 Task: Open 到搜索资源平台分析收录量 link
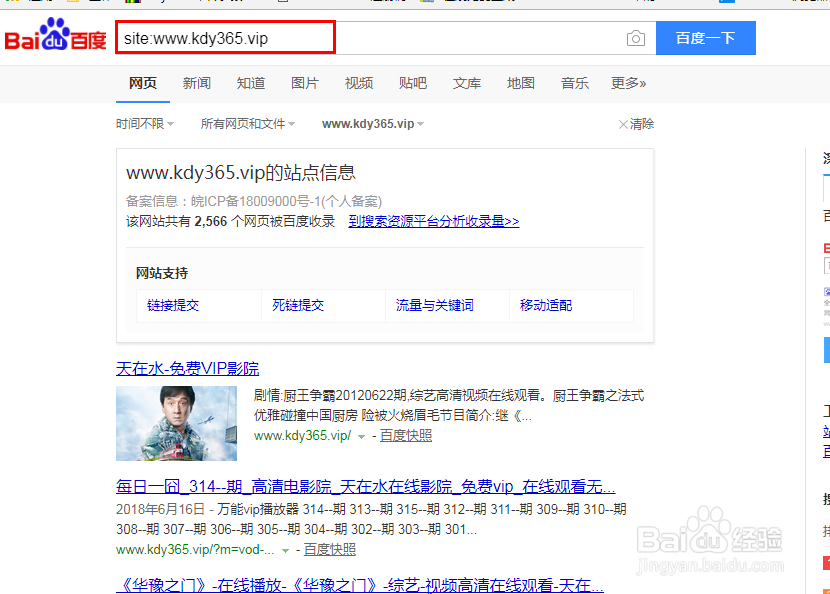click(433, 221)
